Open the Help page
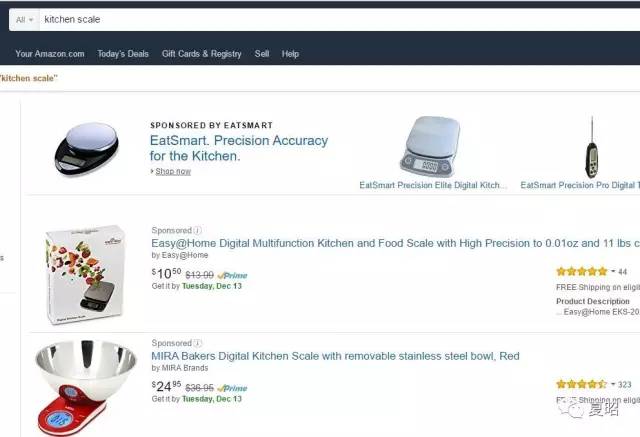640x437 pixels. 291,54
